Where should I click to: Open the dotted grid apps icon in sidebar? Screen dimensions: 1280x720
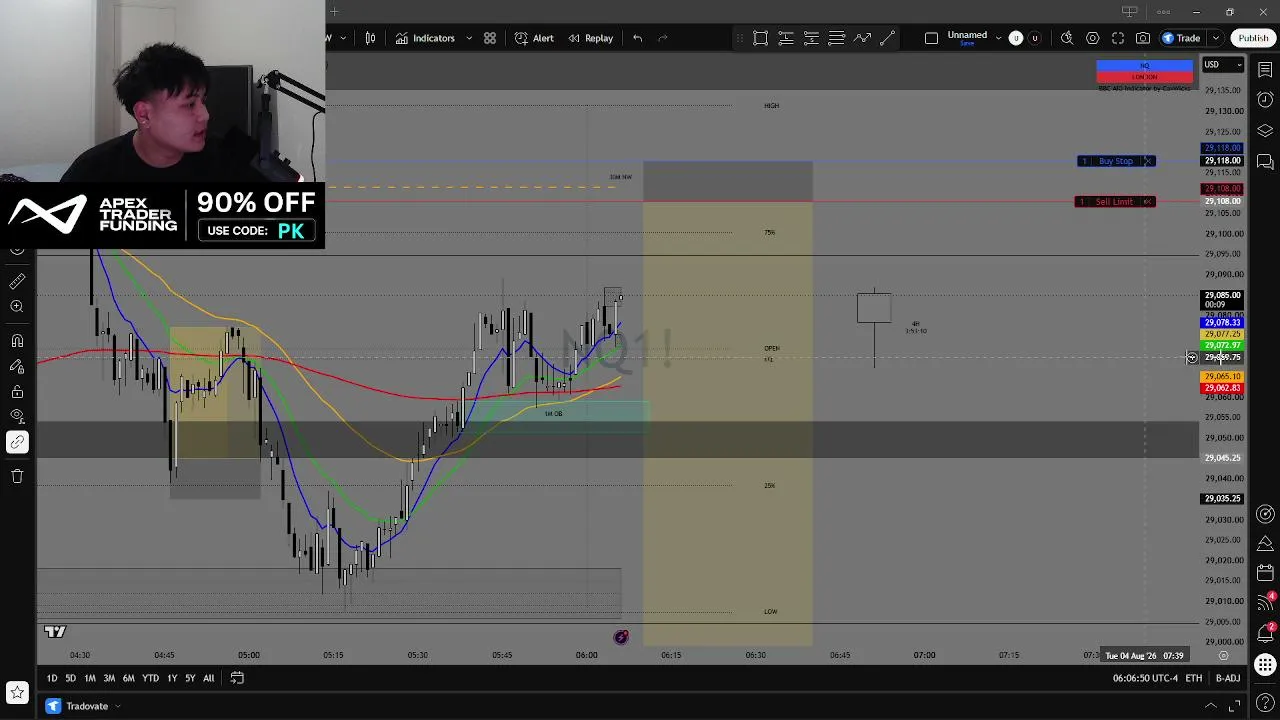[x=1265, y=665]
